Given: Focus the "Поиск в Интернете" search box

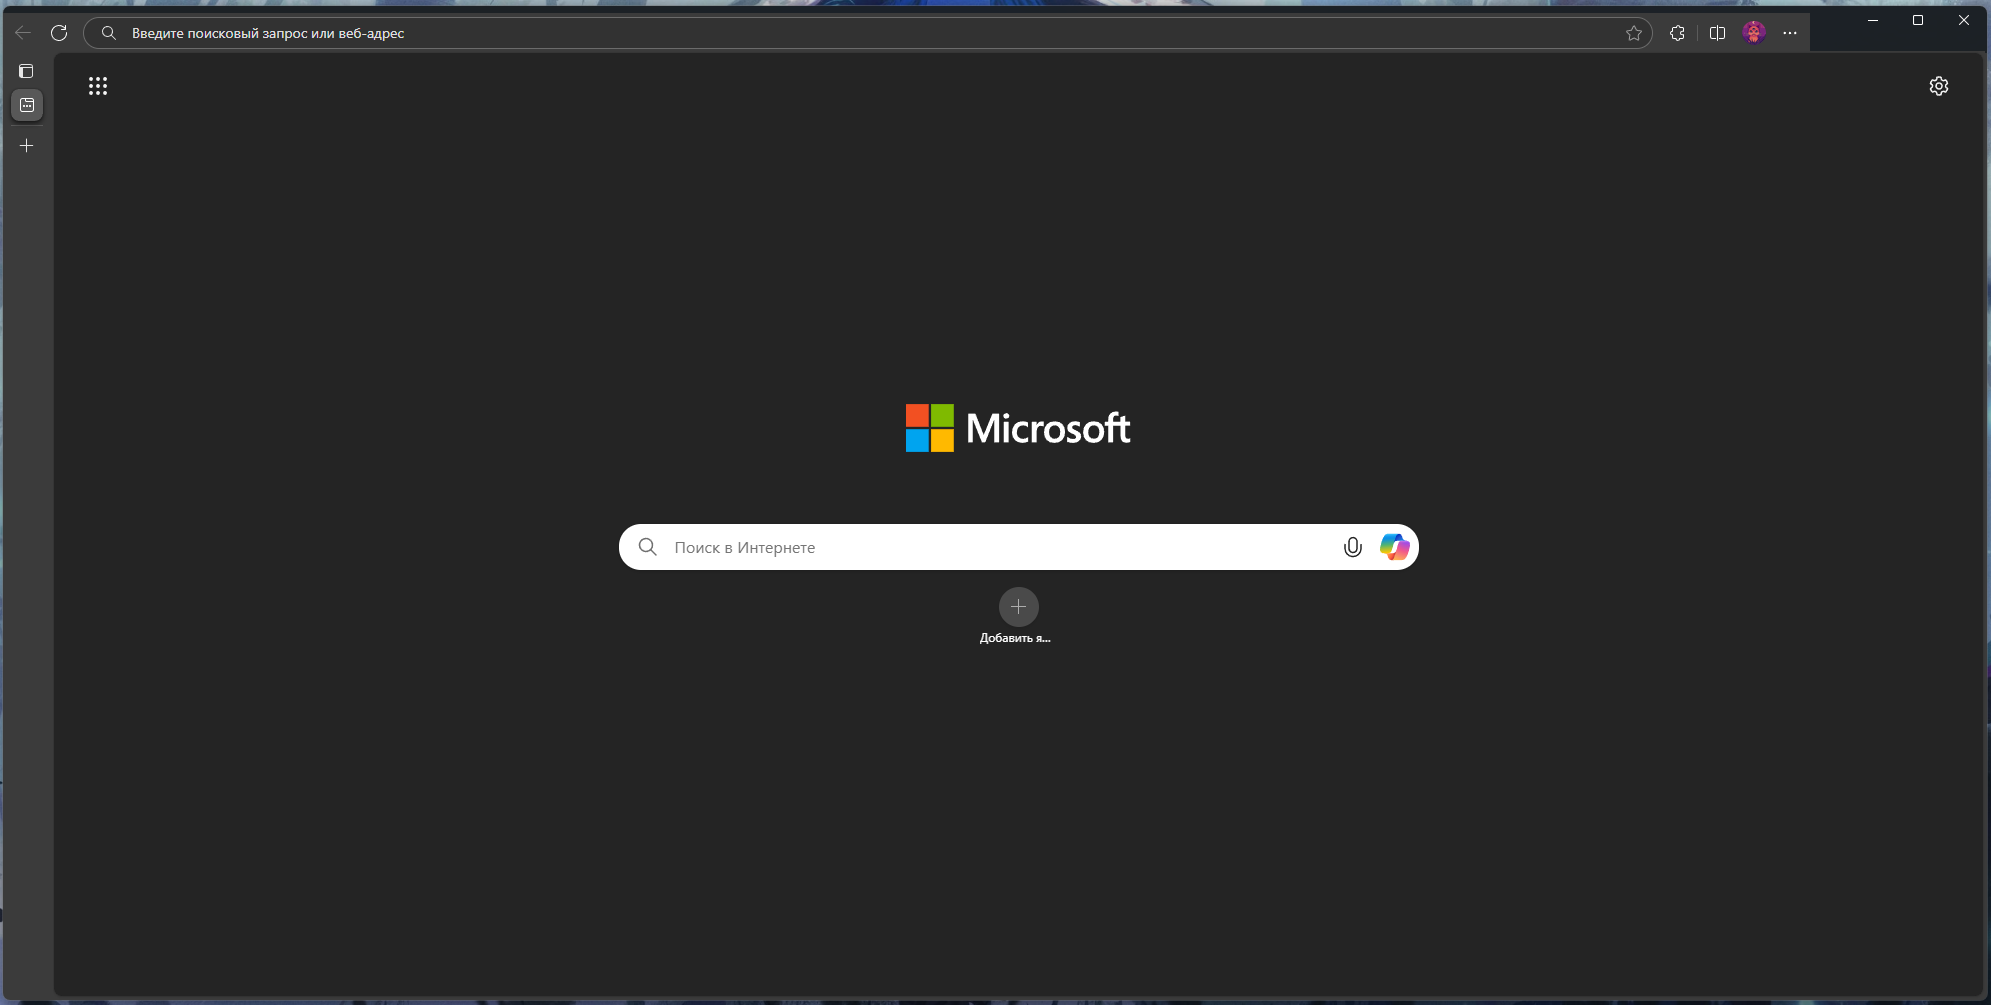Looking at the screenshot, I should coord(1019,547).
